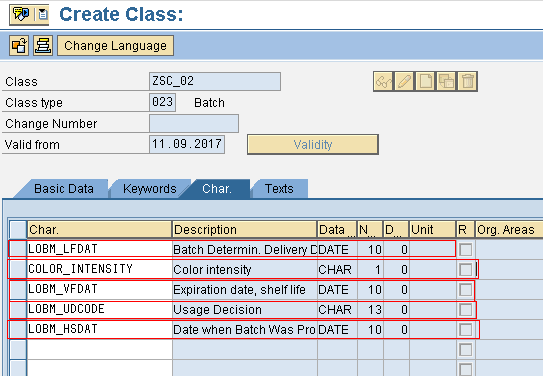The image size is (543, 376).
Task: Click the Other Object icon in application toolbar
Action: 19,45
